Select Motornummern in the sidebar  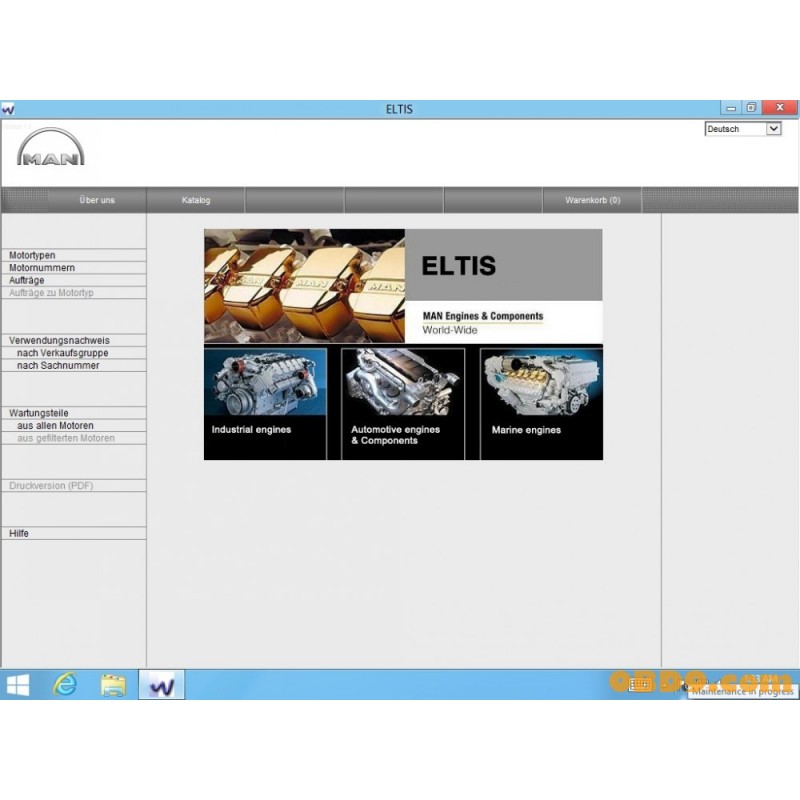point(73,268)
